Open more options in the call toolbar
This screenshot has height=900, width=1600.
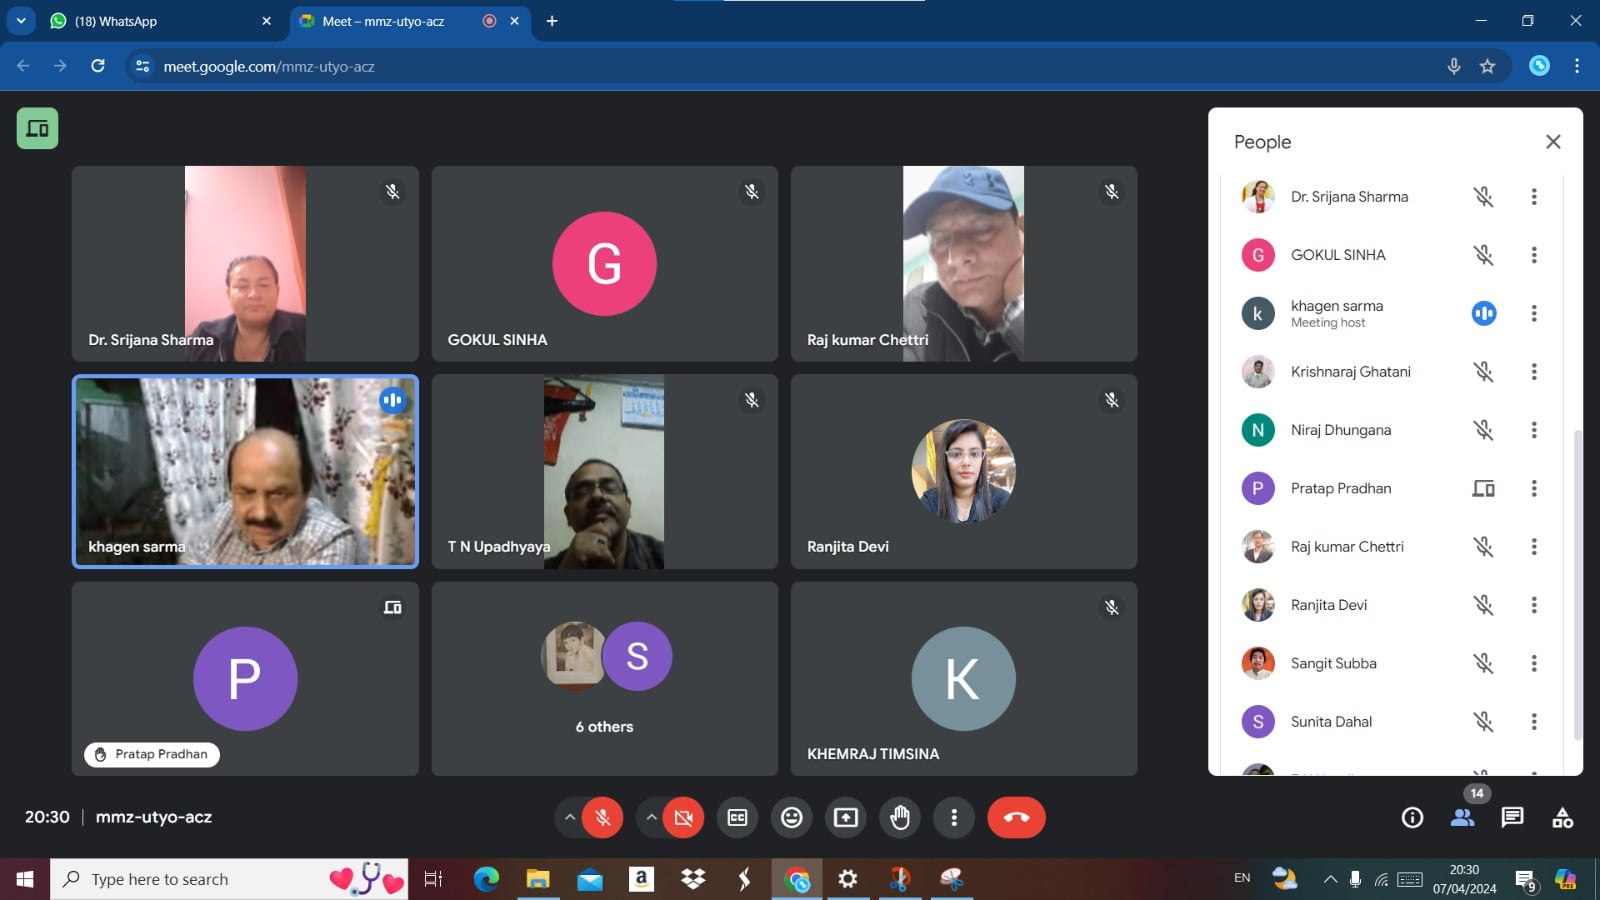point(954,818)
